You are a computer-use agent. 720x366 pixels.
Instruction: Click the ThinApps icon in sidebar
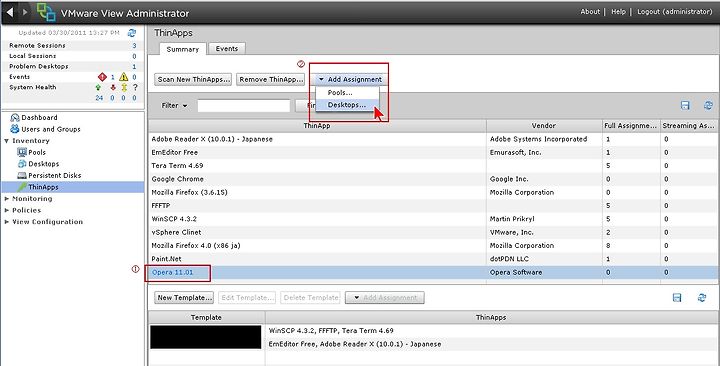(x=22, y=186)
